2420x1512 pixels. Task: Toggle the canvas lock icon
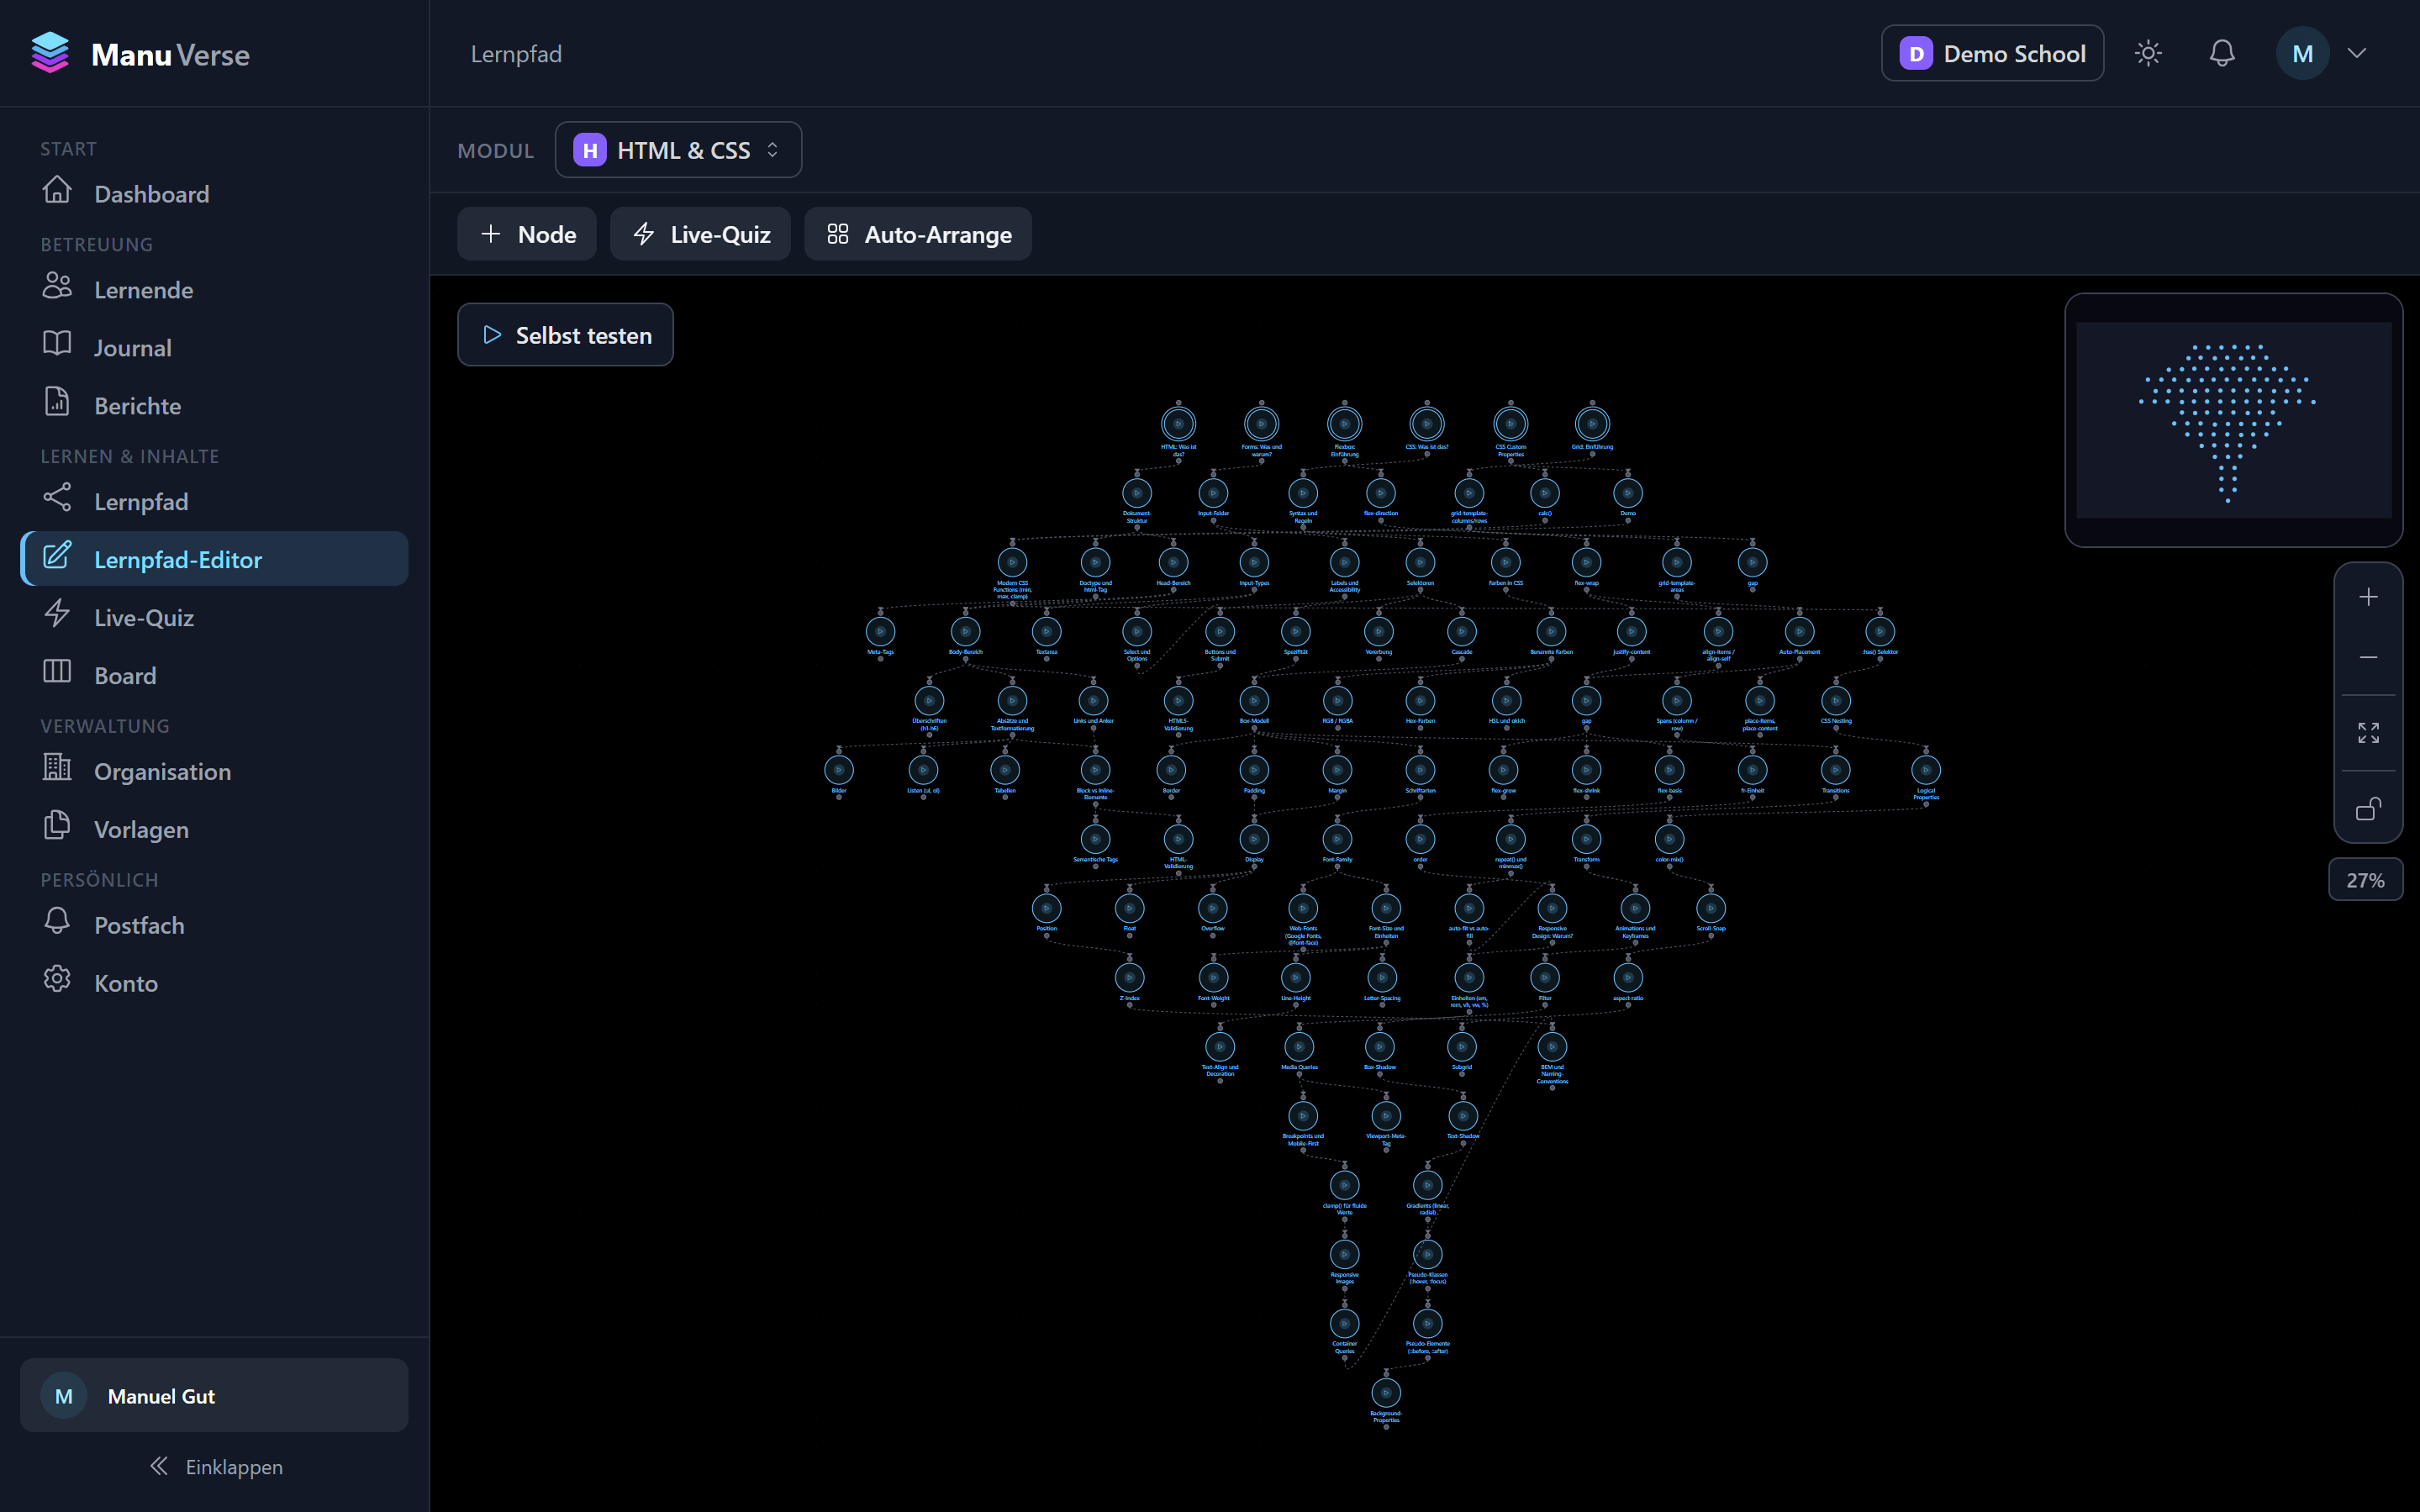(x=2368, y=808)
